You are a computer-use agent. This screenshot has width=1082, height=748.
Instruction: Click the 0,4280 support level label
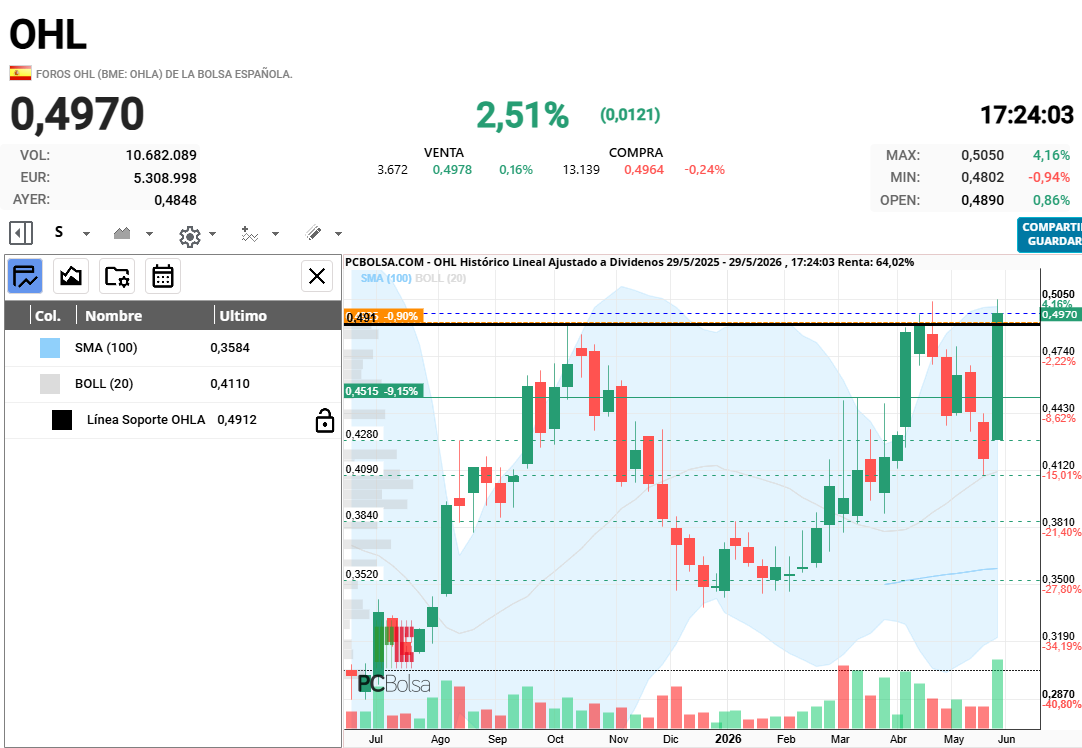point(362,434)
